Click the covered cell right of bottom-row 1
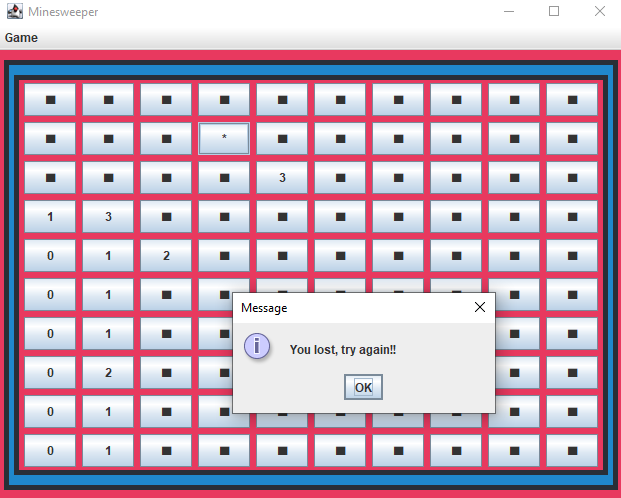621x498 pixels. coord(166,450)
